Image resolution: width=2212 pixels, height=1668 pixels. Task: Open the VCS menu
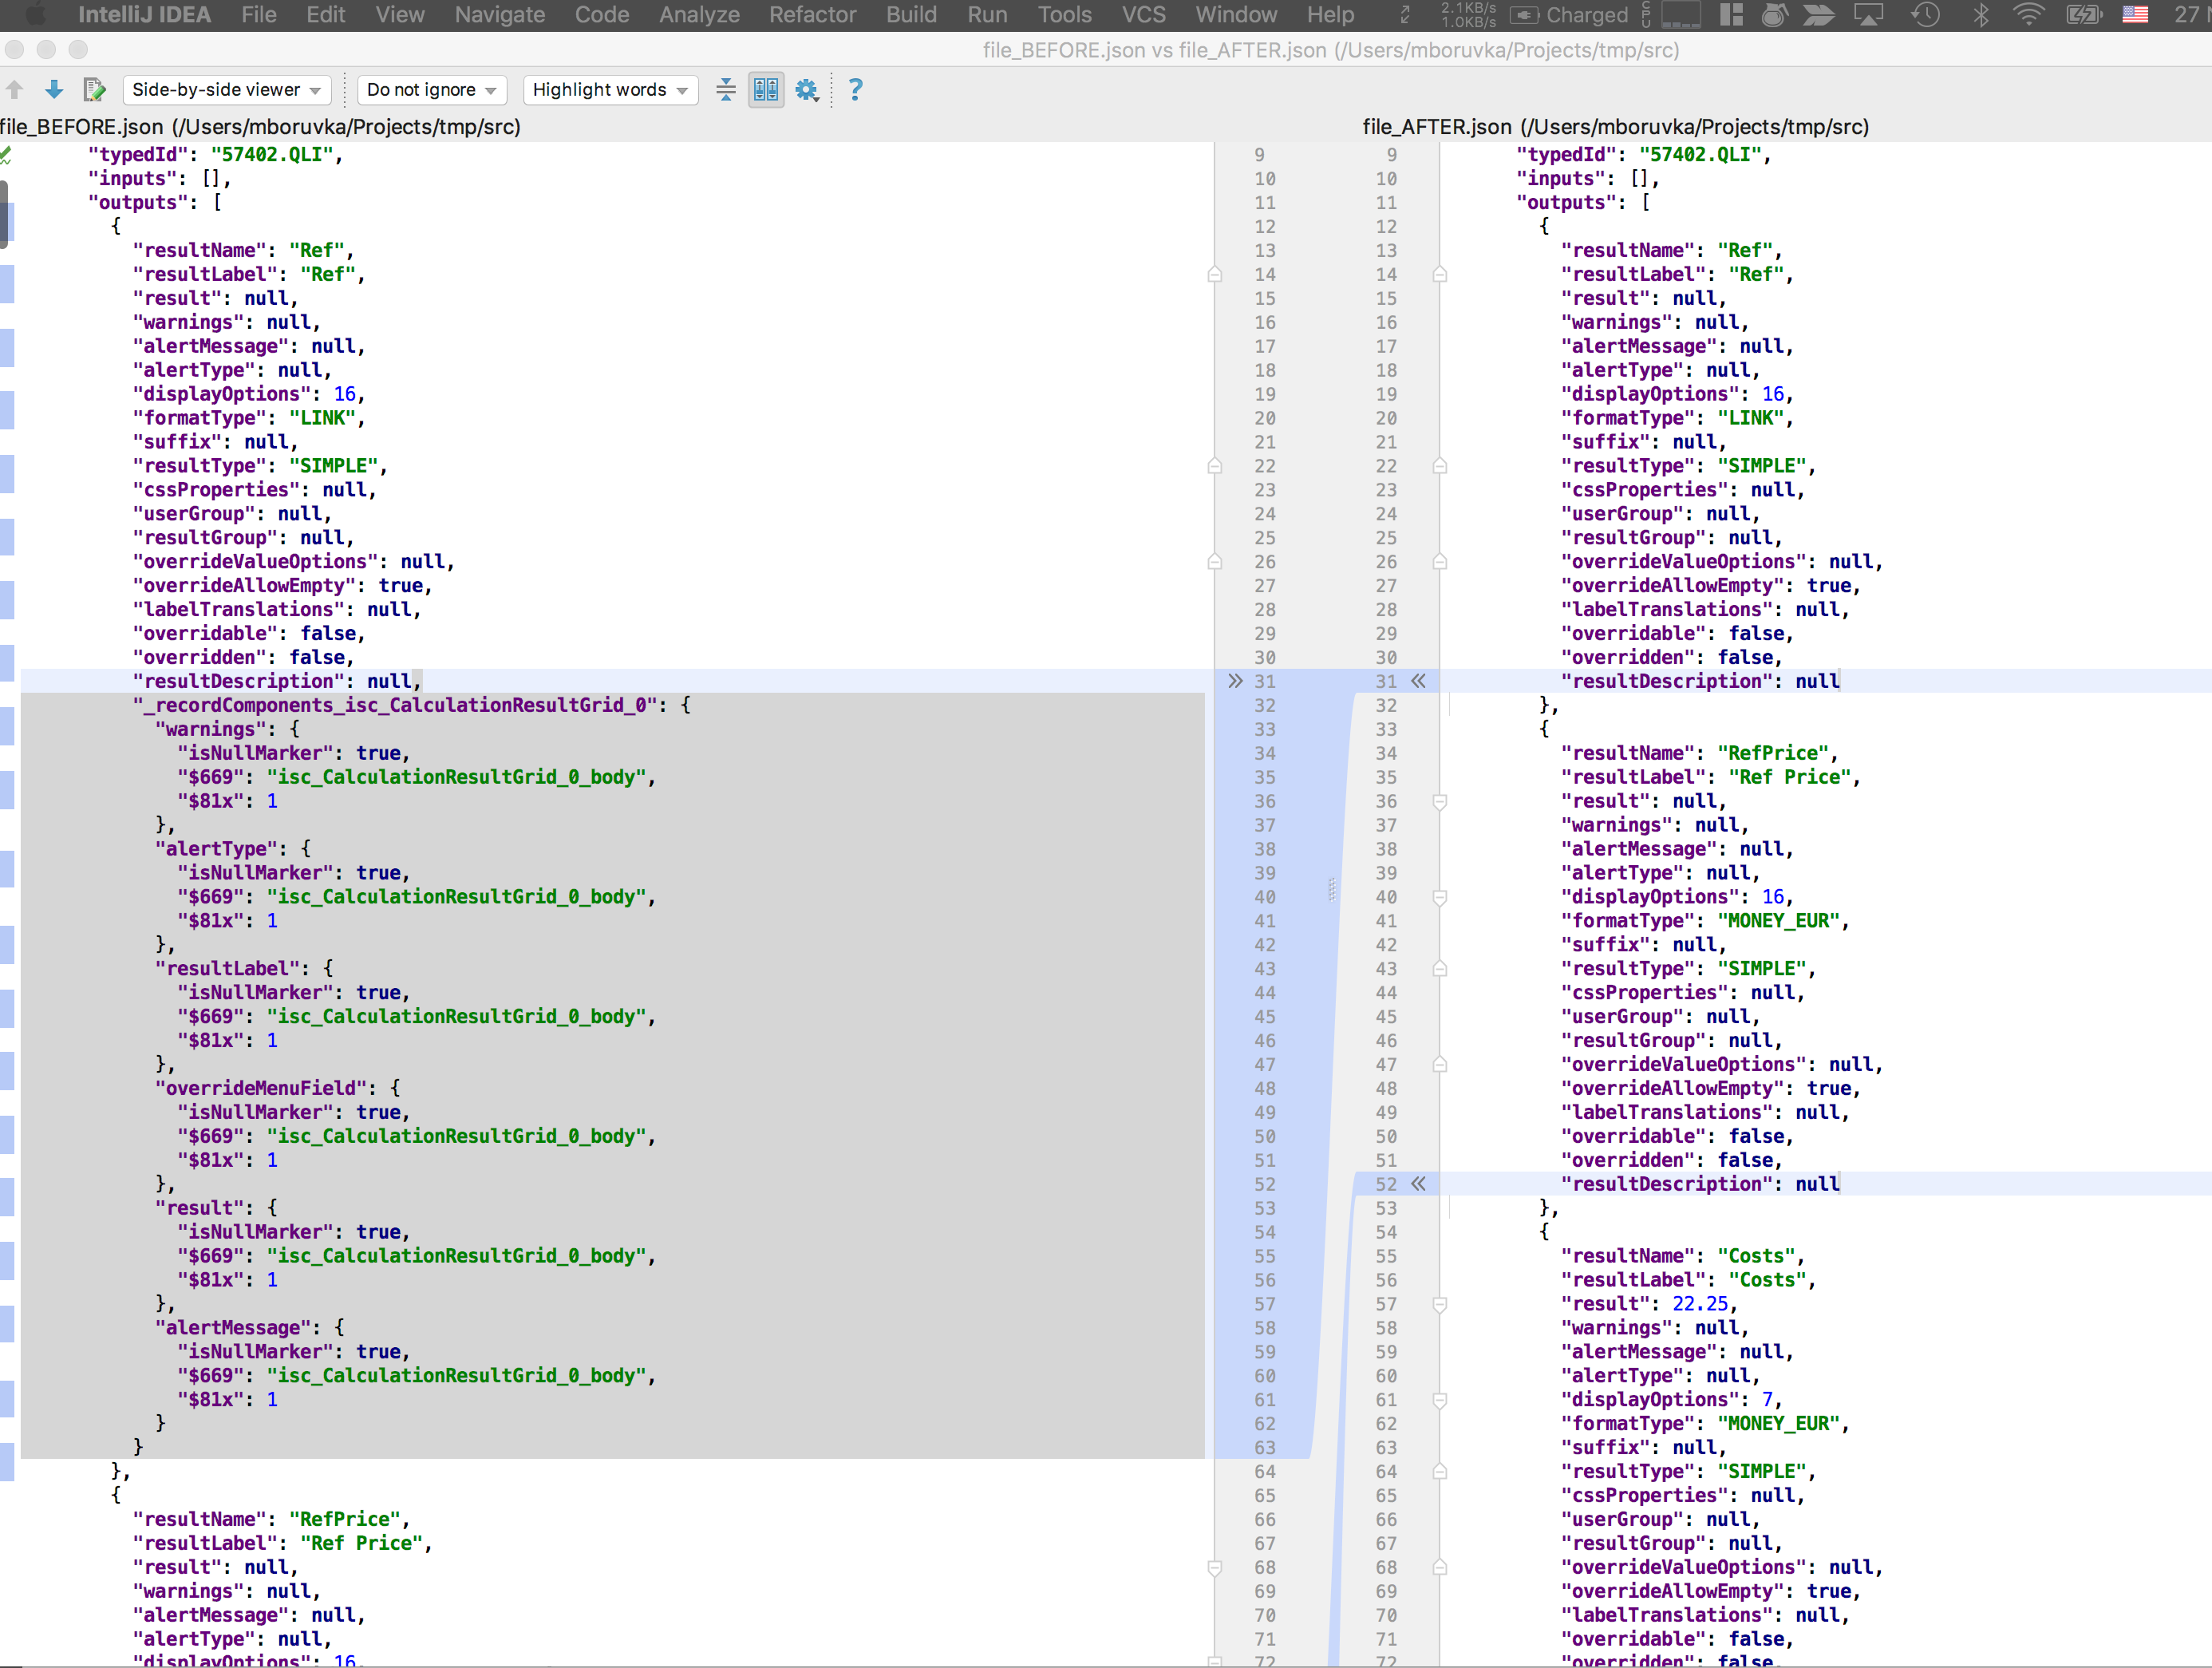[1143, 15]
